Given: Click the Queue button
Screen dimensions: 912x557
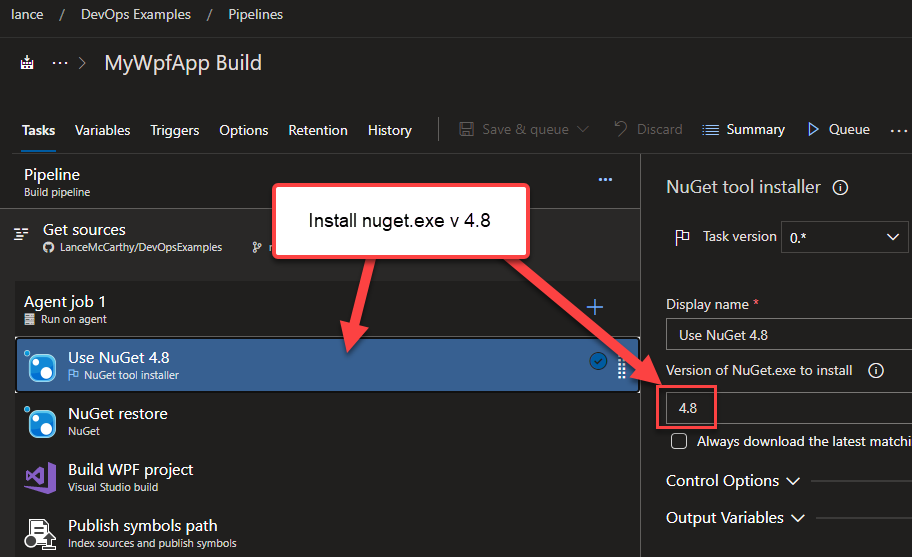Looking at the screenshot, I should pos(838,129).
